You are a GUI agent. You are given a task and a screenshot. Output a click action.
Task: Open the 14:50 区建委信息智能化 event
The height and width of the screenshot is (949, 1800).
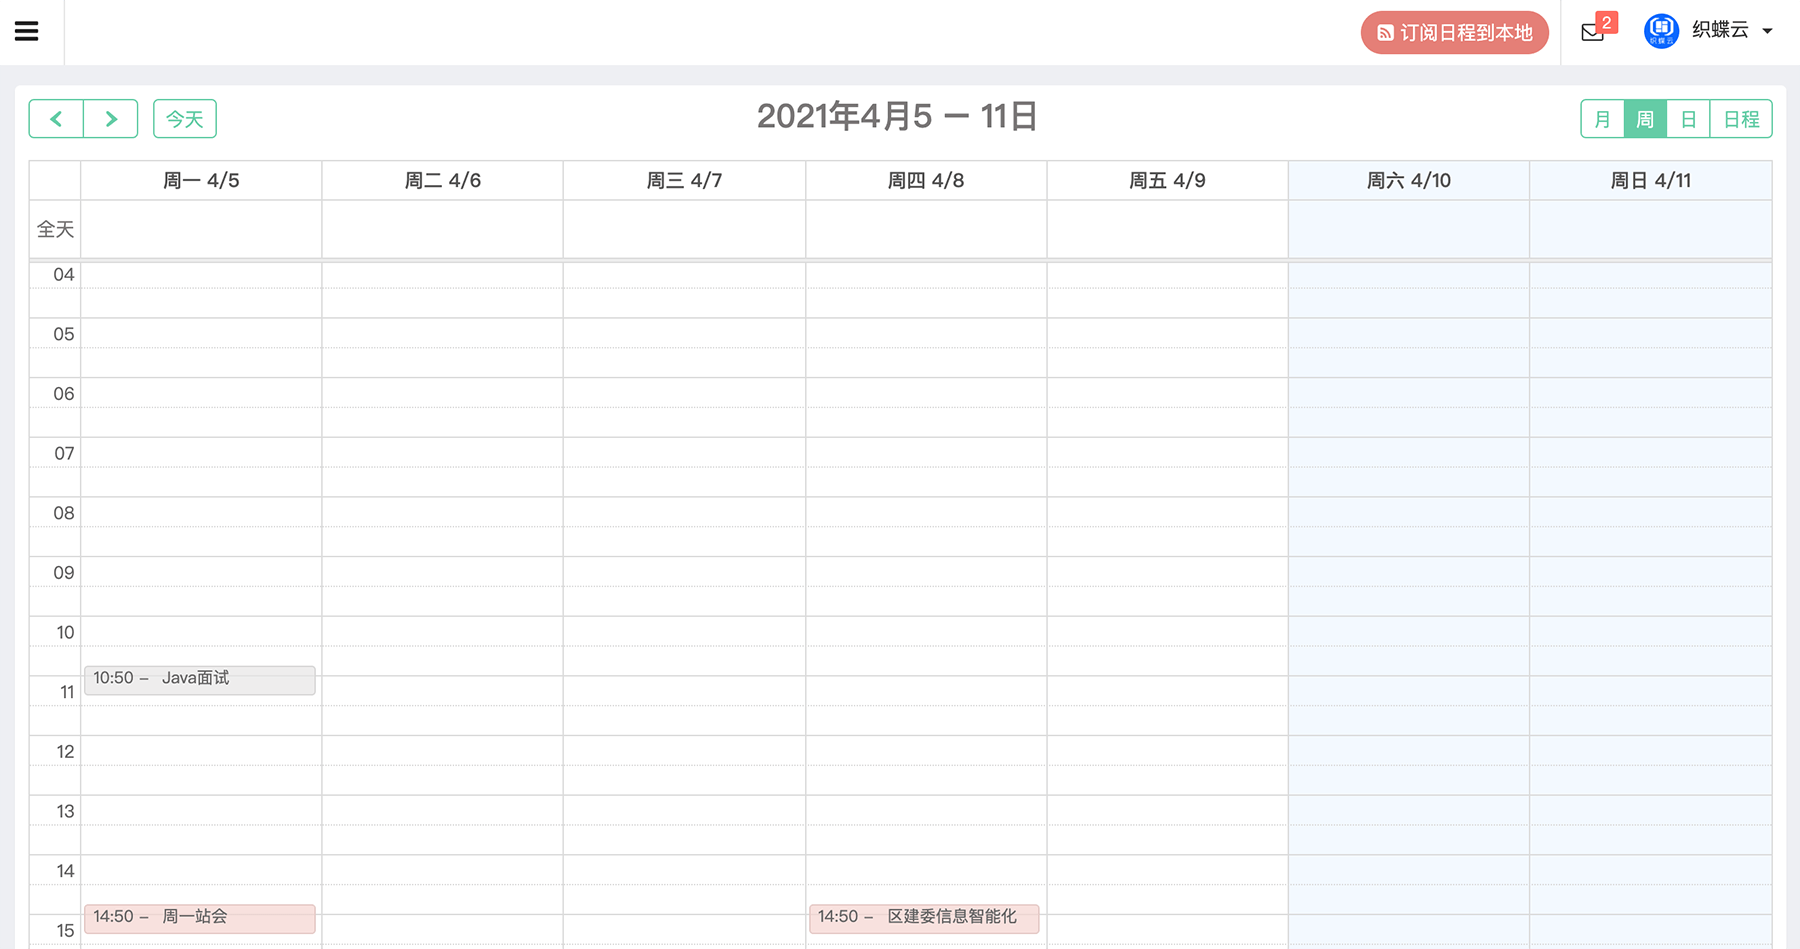[x=924, y=918]
